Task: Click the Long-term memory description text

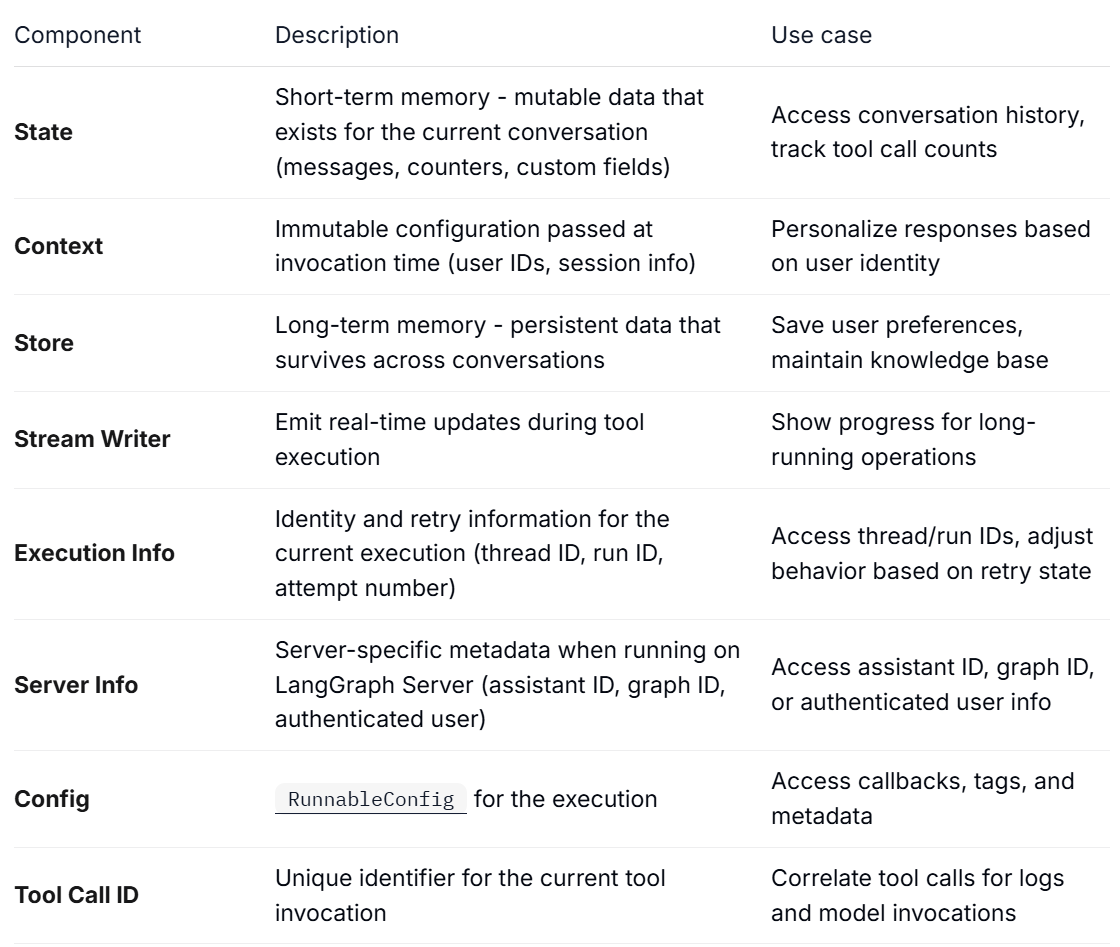Action: point(498,343)
